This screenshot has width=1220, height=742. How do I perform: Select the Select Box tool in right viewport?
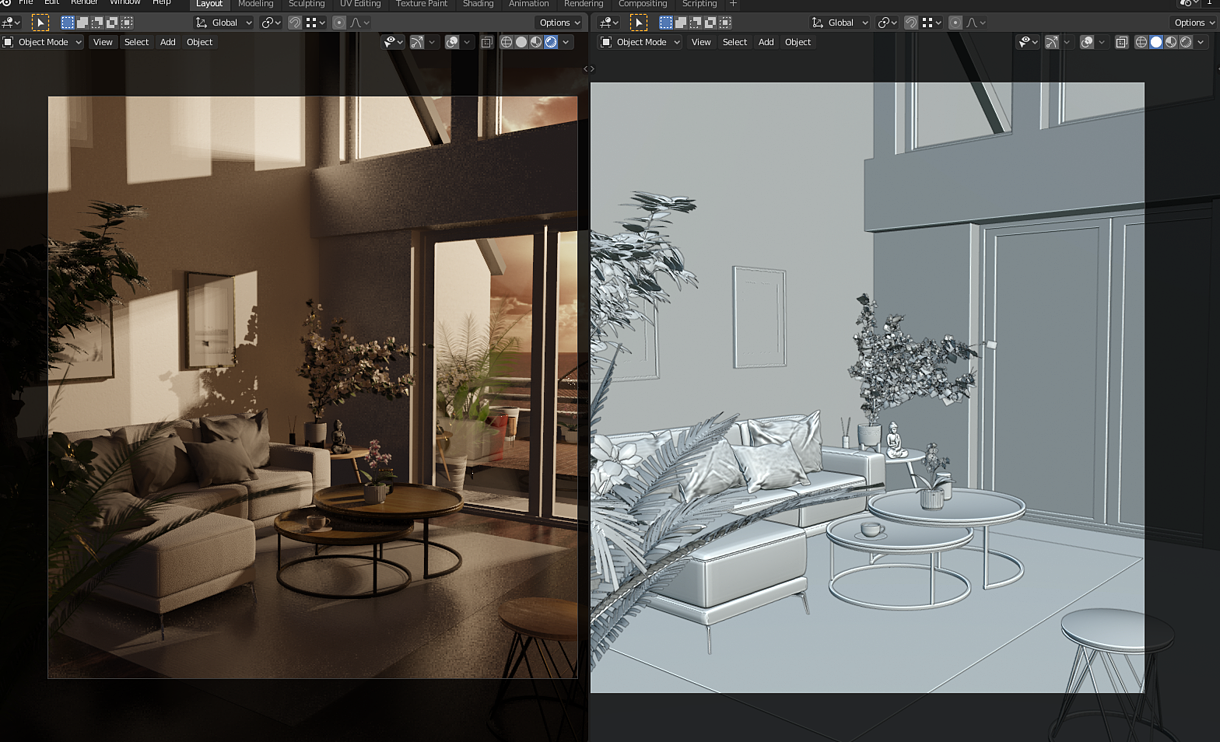click(x=638, y=22)
